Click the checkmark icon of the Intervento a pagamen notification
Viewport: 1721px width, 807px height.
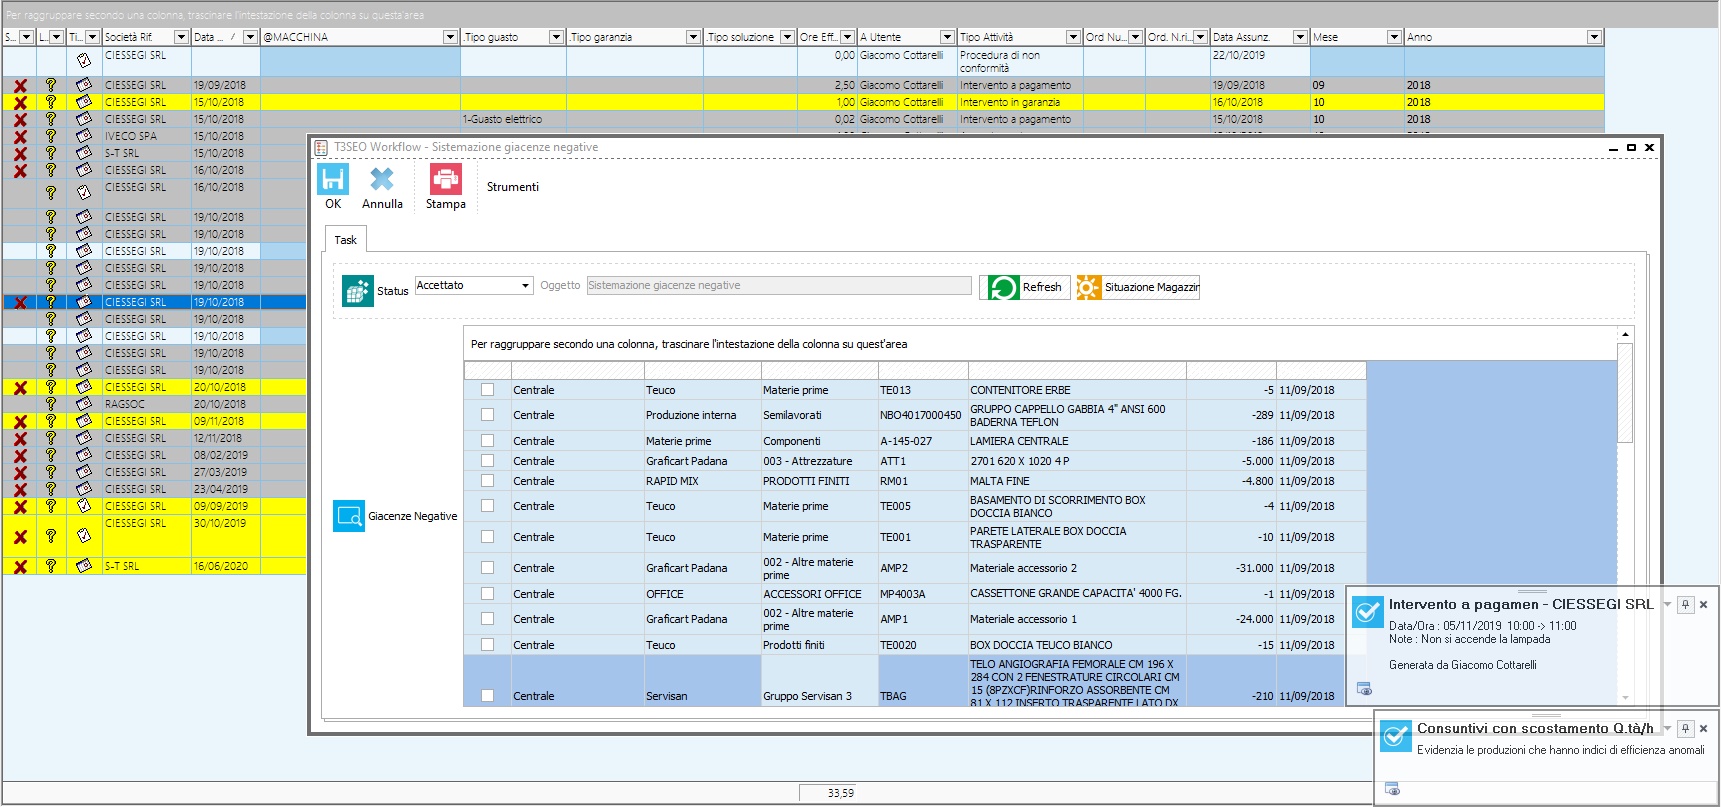1367,612
